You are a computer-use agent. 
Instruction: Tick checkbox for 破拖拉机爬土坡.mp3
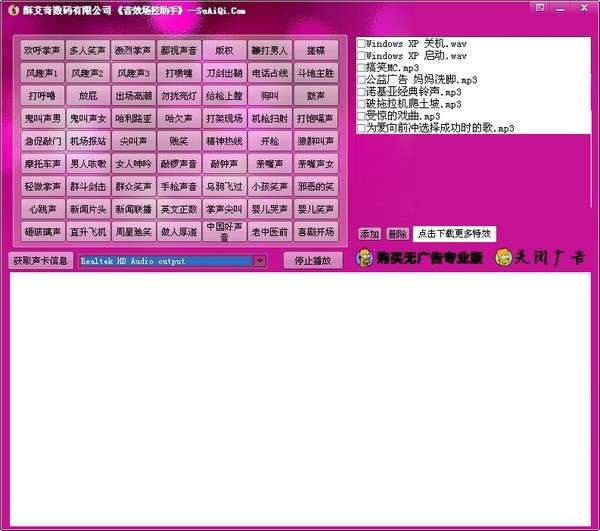[x=361, y=104]
